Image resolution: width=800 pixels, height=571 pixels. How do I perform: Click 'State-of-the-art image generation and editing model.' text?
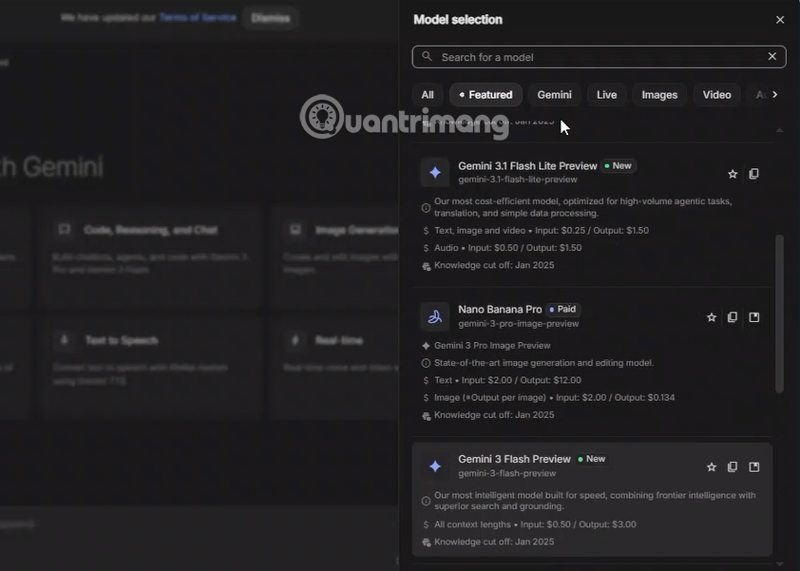544,363
